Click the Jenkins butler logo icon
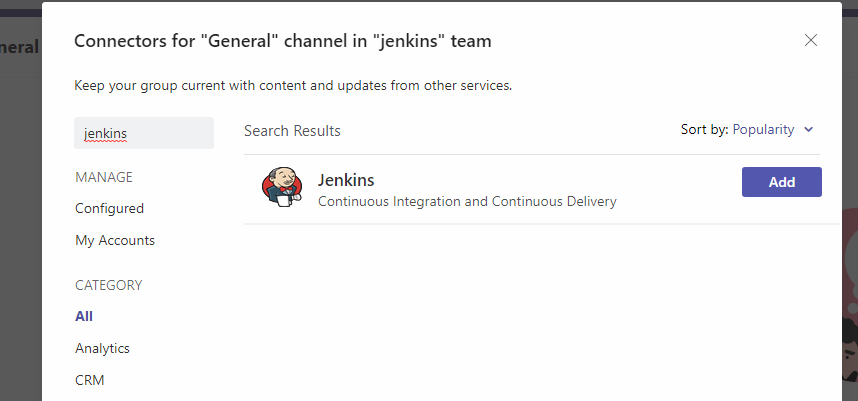858x401 pixels. tap(282, 187)
